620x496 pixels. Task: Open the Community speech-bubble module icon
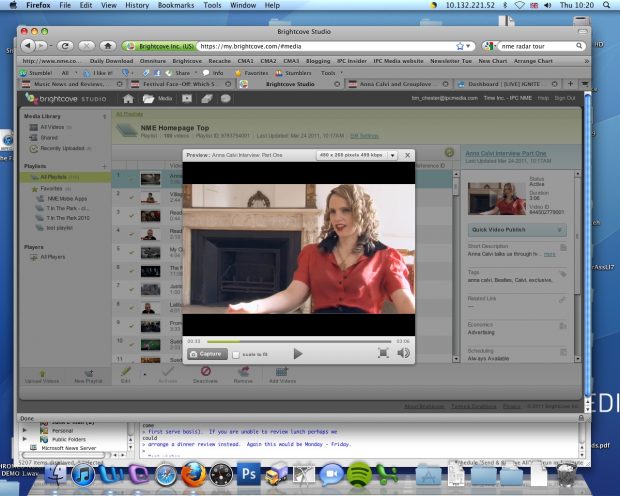pyautogui.click(x=226, y=99)
